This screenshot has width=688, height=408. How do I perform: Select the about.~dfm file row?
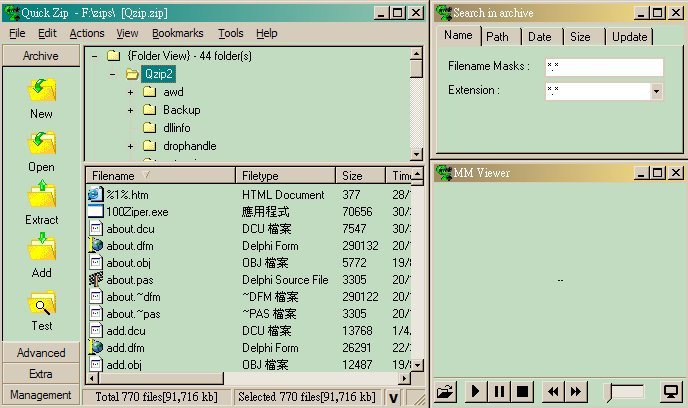pos(249,297)
